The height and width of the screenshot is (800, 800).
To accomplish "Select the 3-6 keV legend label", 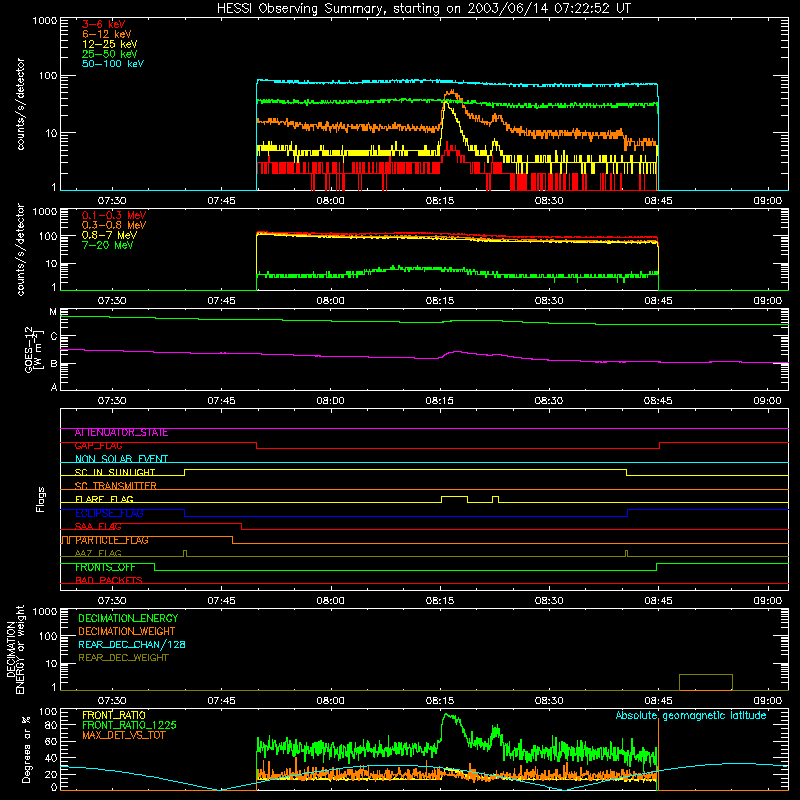I will (x=103, y=24).
